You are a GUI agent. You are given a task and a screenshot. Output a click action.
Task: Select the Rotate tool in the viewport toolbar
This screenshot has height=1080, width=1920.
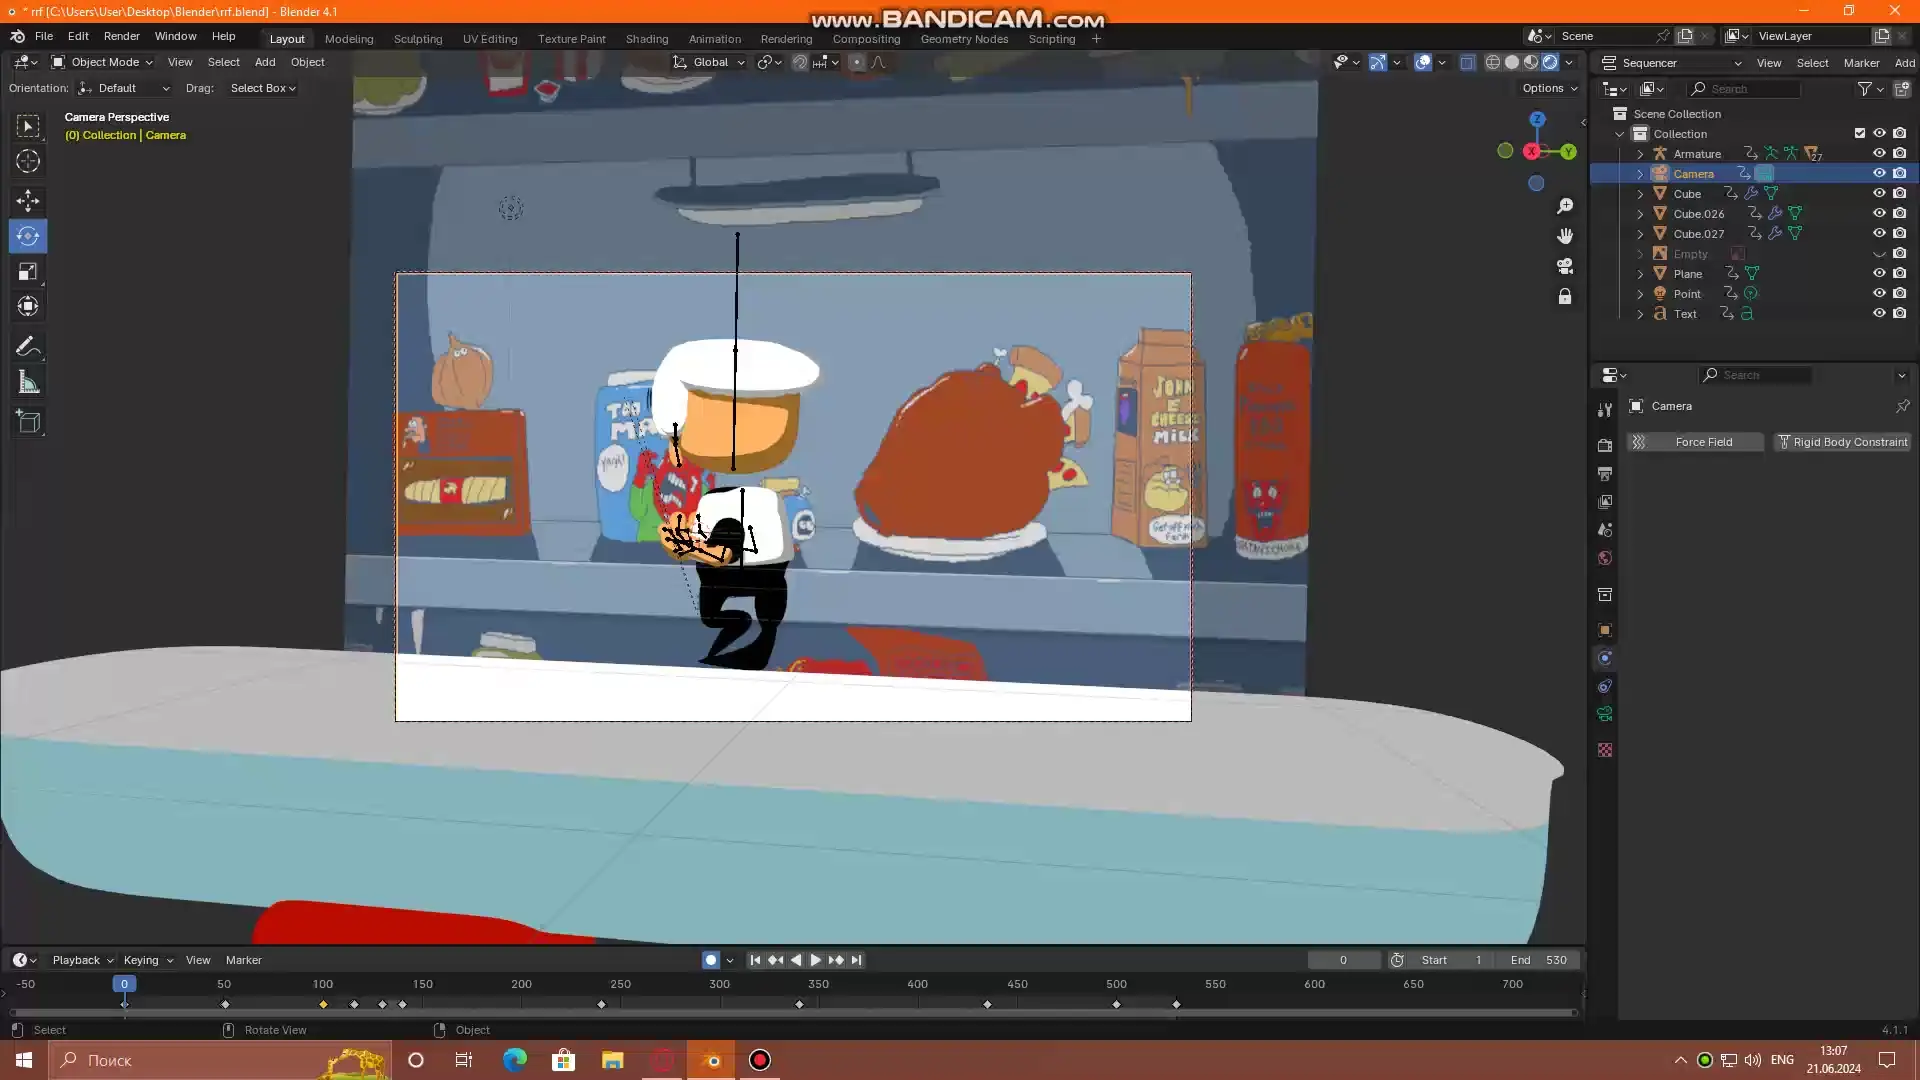pos(28,236)
